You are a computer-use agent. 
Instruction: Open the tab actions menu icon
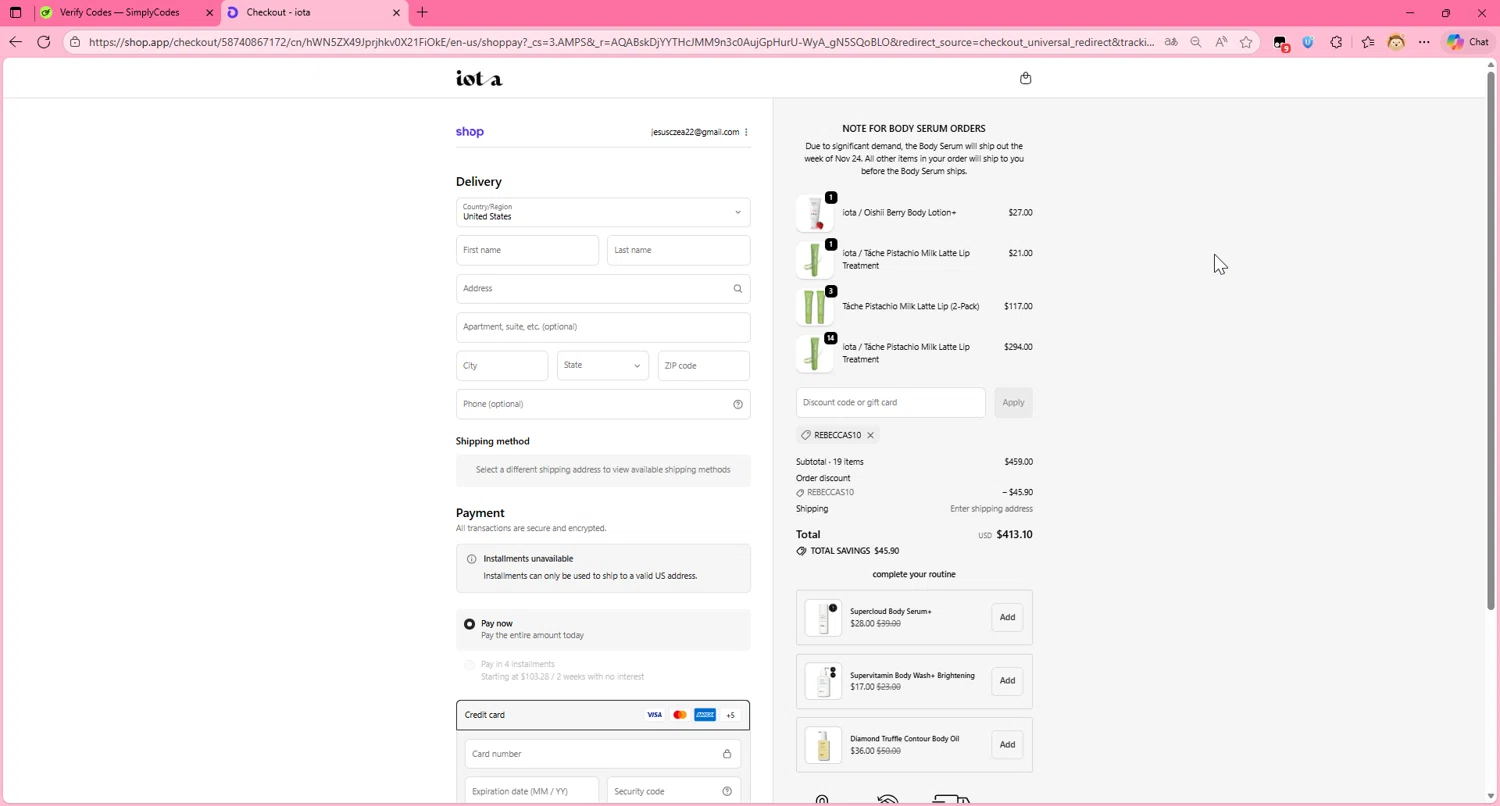15,13
